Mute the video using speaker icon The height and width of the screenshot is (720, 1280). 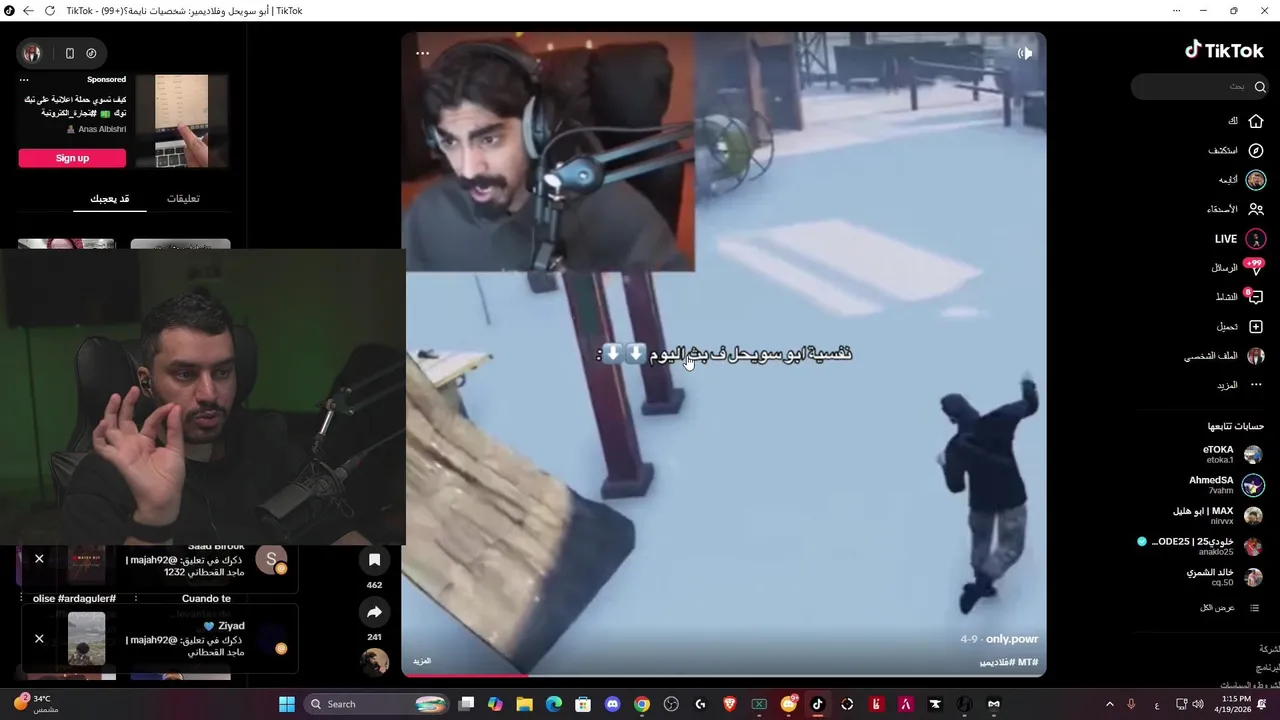tap(1025, 53)
